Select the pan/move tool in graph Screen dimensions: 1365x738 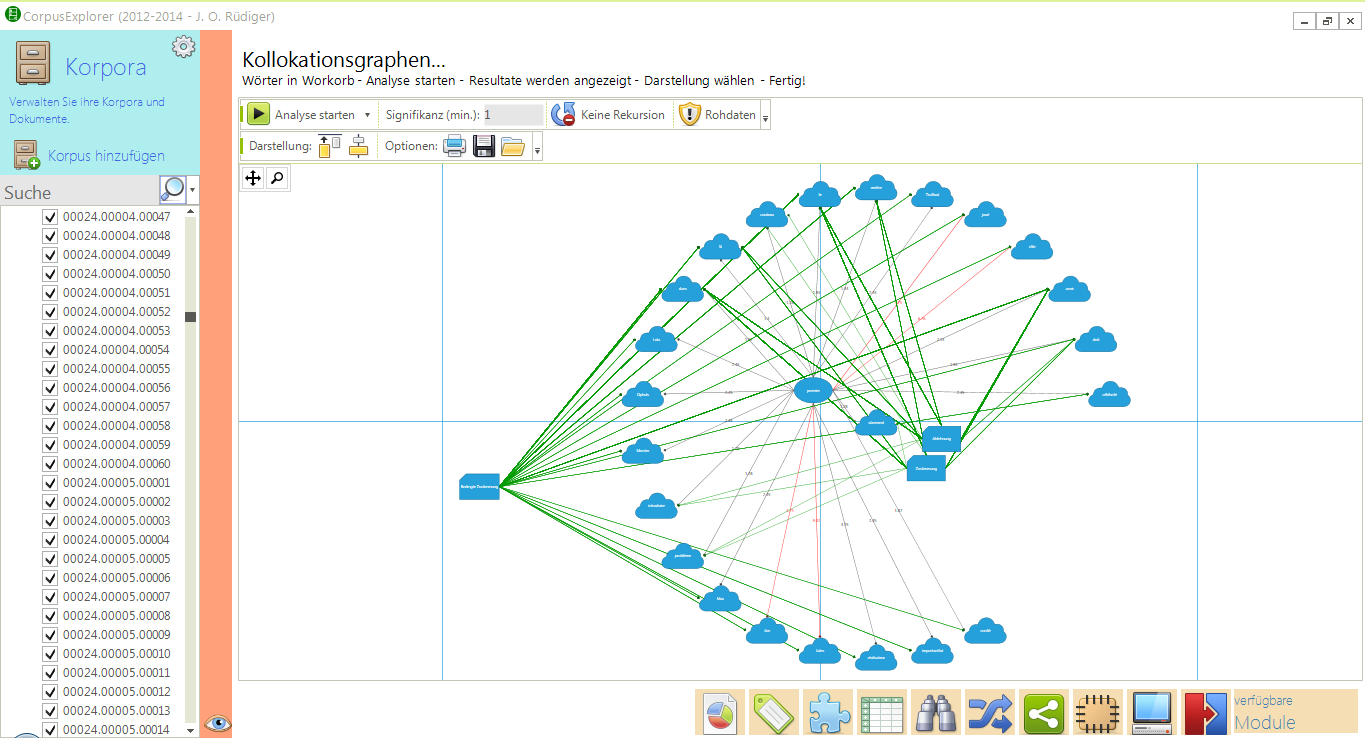(x=253, y=178)
